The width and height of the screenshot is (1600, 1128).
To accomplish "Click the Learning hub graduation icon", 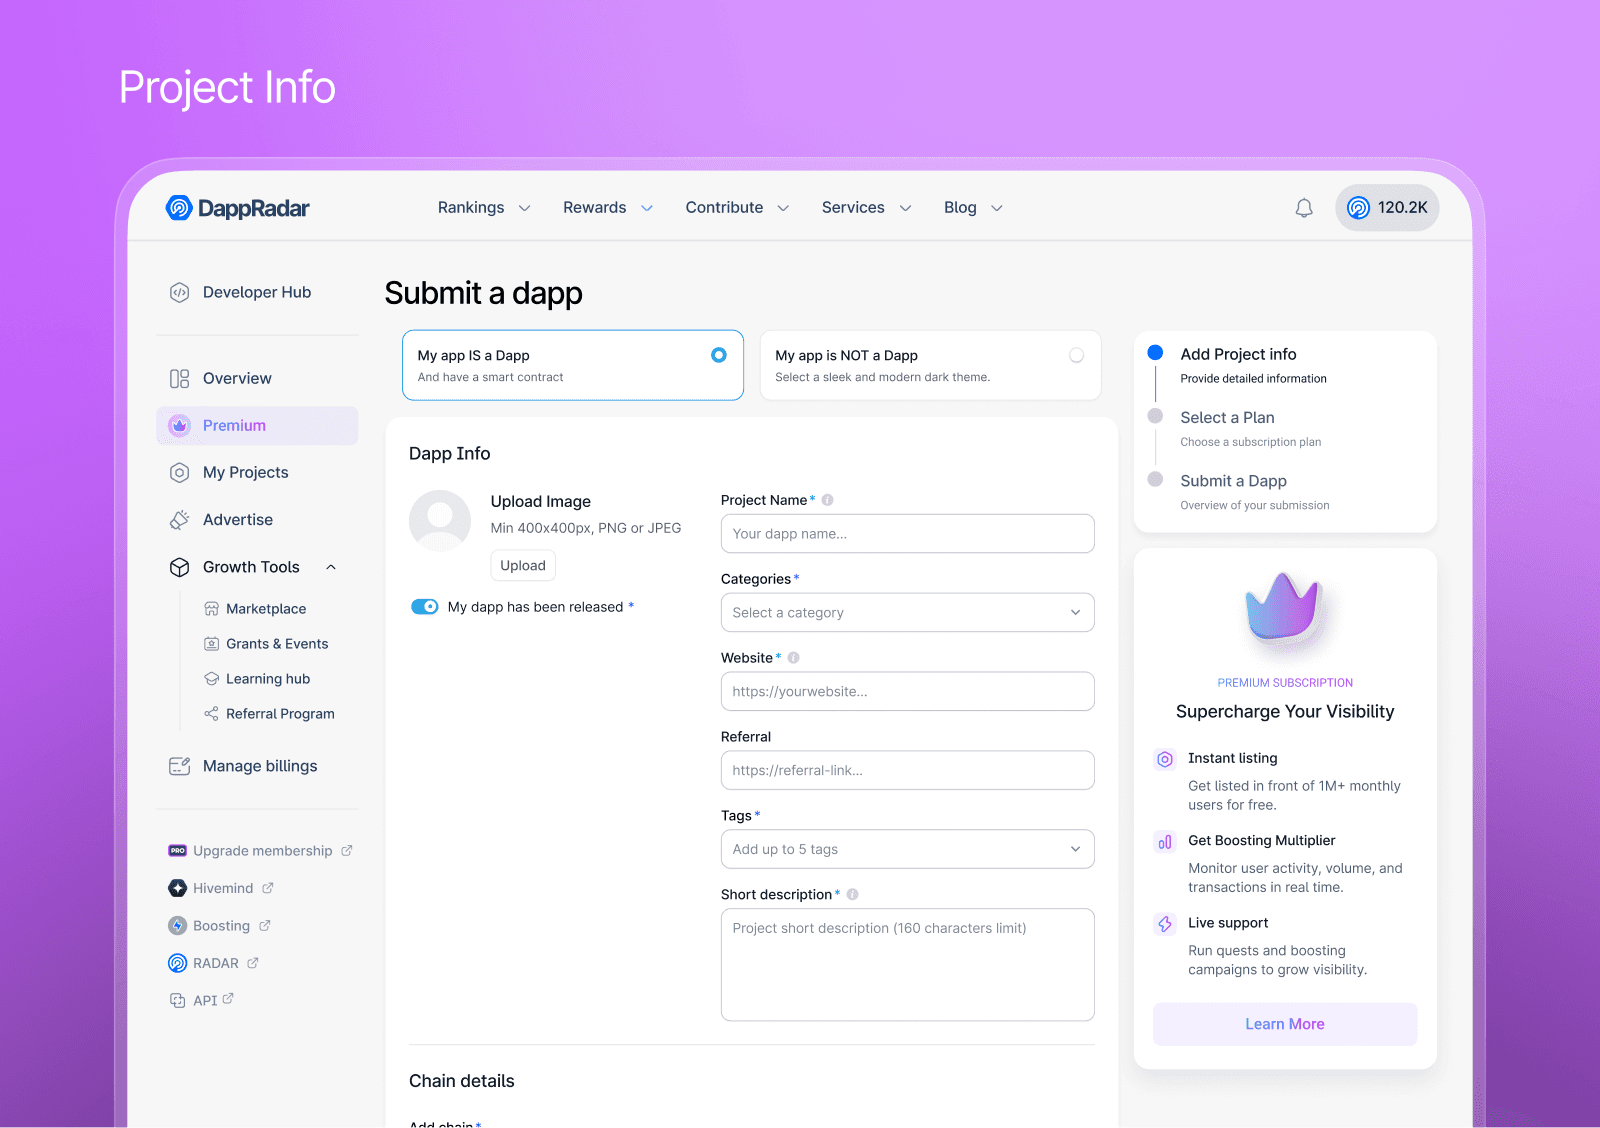I will click(212, 679).
